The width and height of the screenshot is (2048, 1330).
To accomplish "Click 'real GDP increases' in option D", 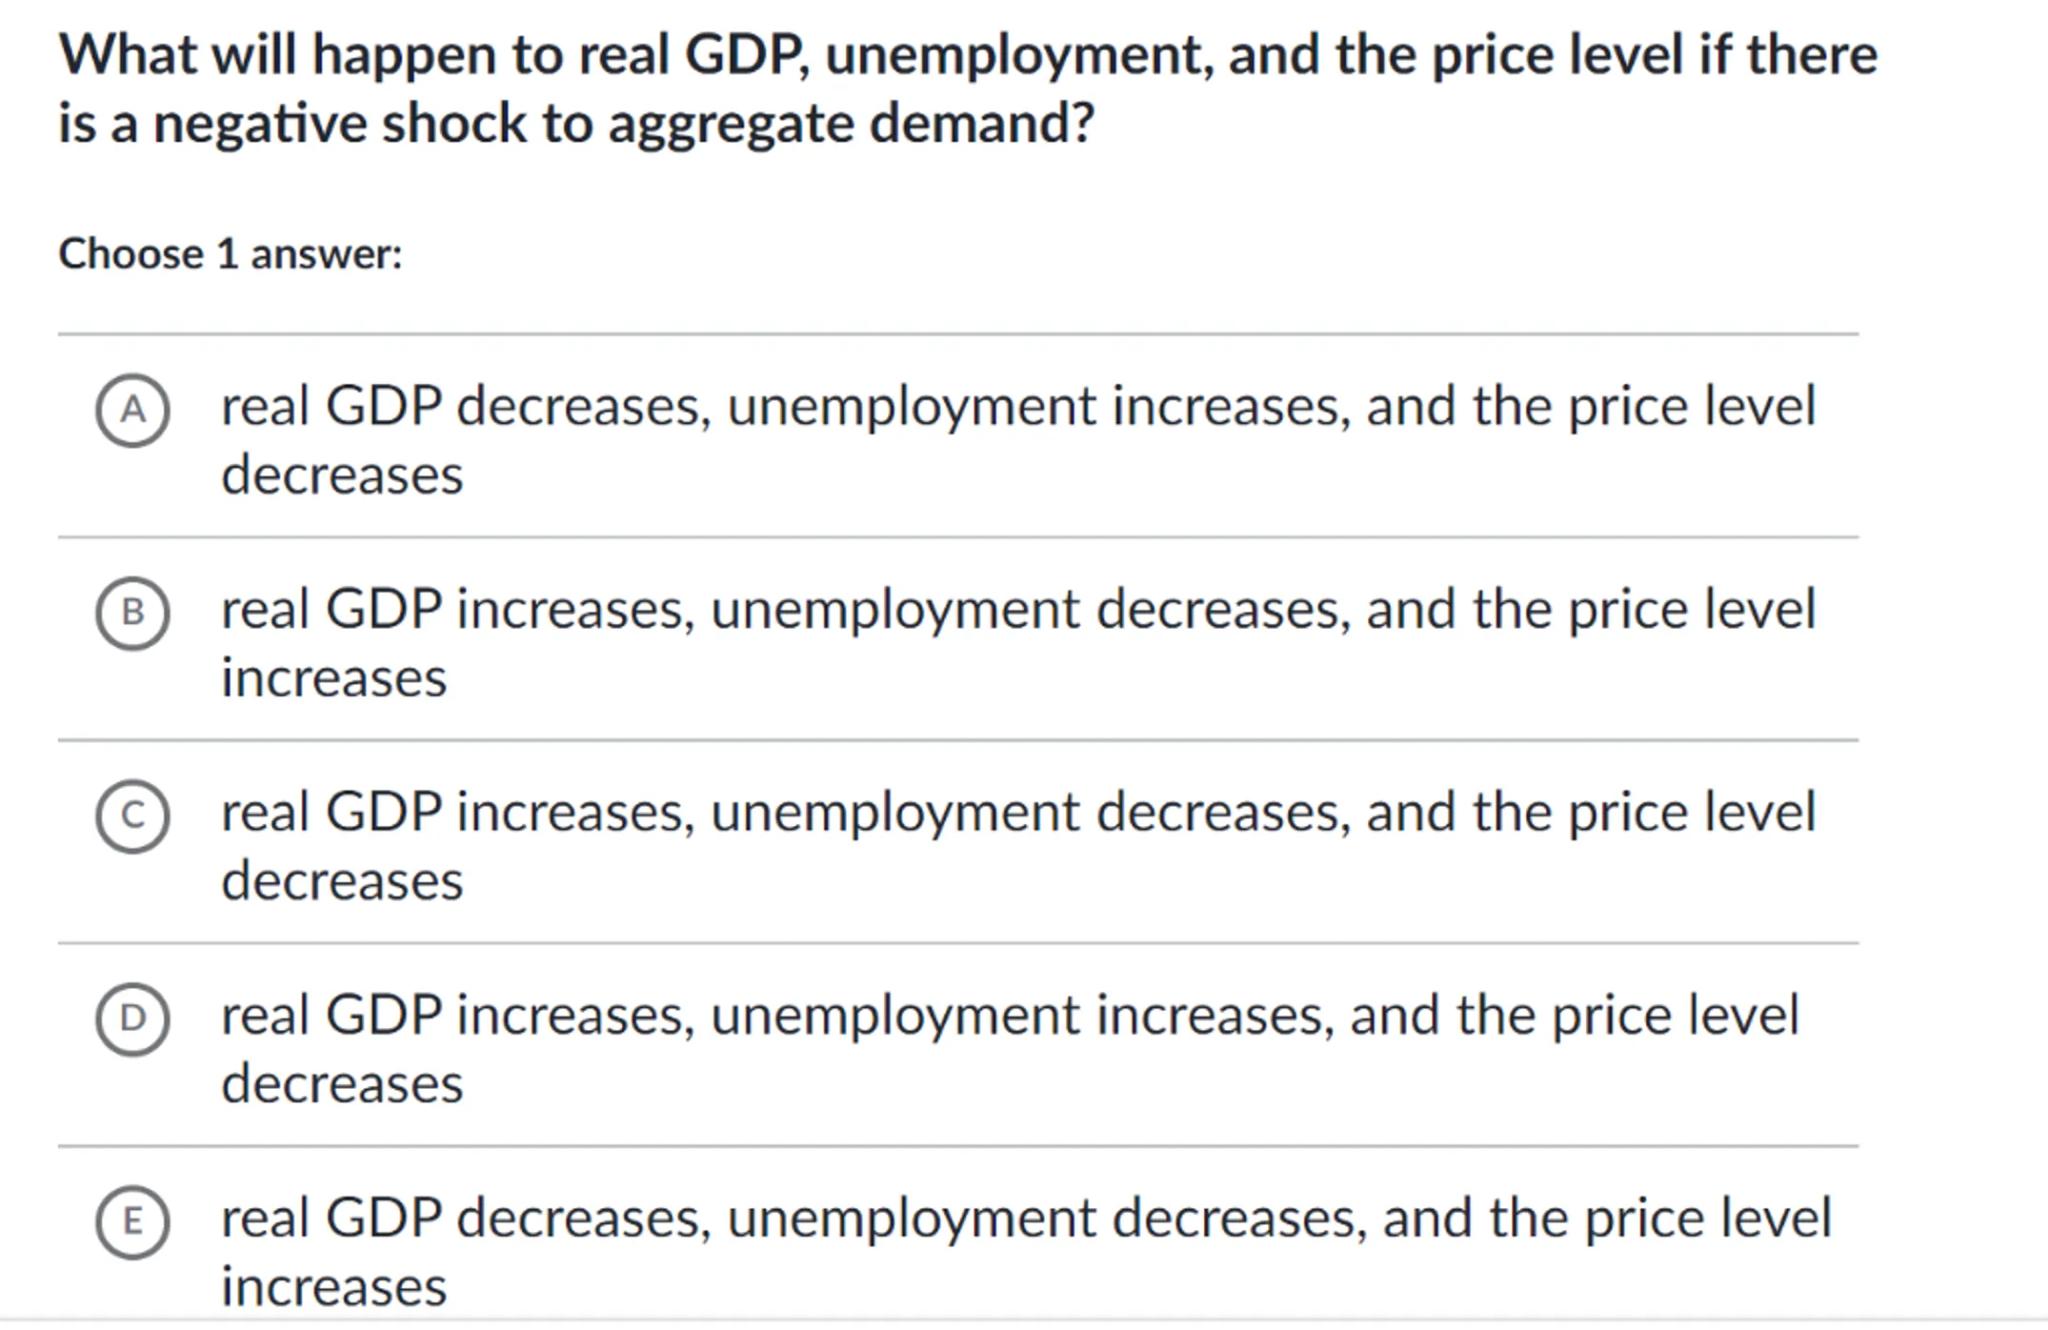I will [458, 1016].
